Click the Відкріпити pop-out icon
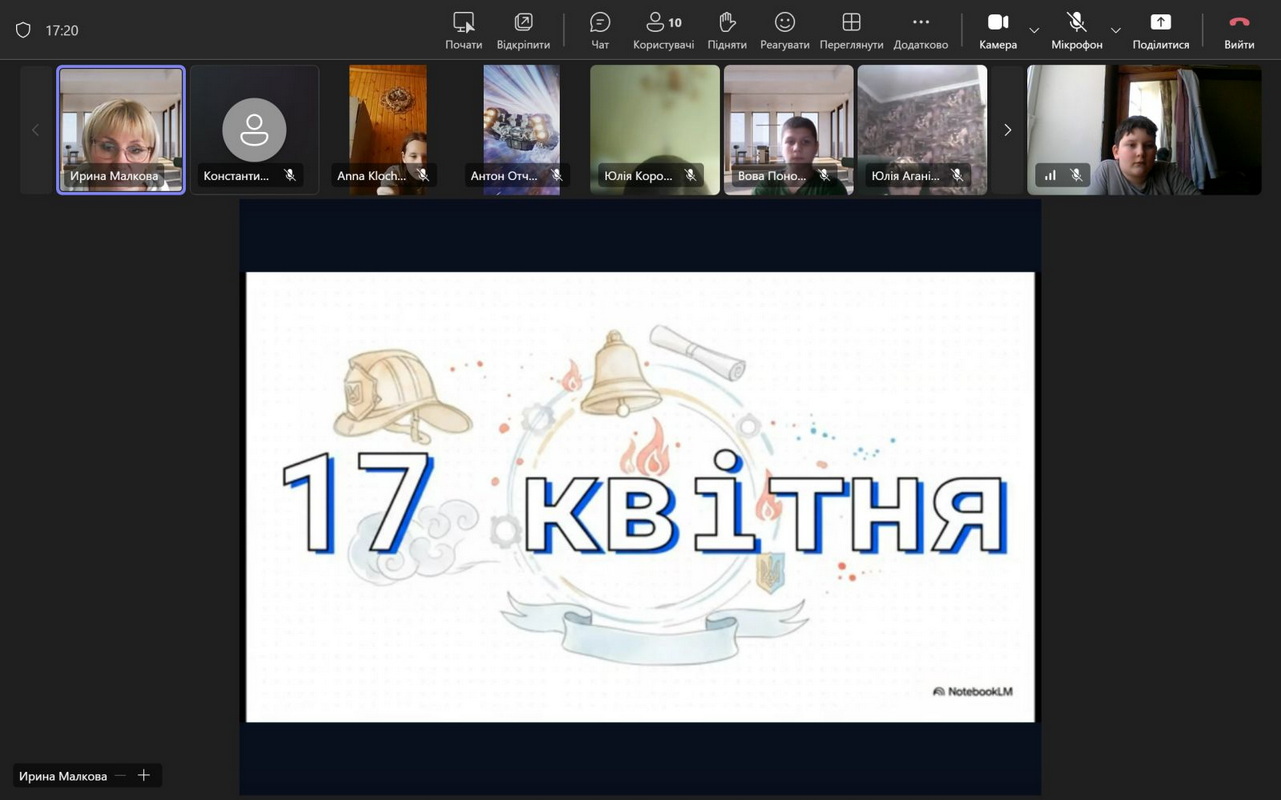 523,23
